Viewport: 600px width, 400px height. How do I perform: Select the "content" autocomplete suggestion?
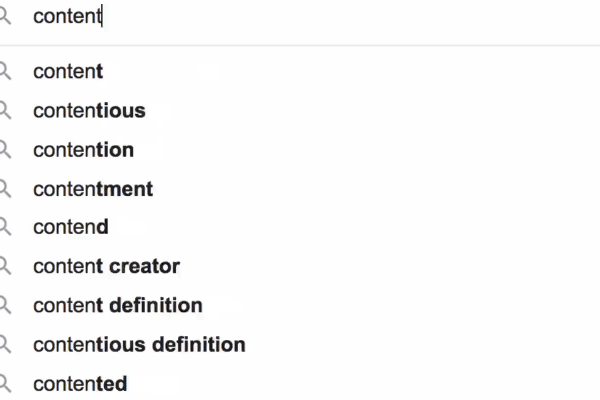pyautogui.click(x=68, y=72)
